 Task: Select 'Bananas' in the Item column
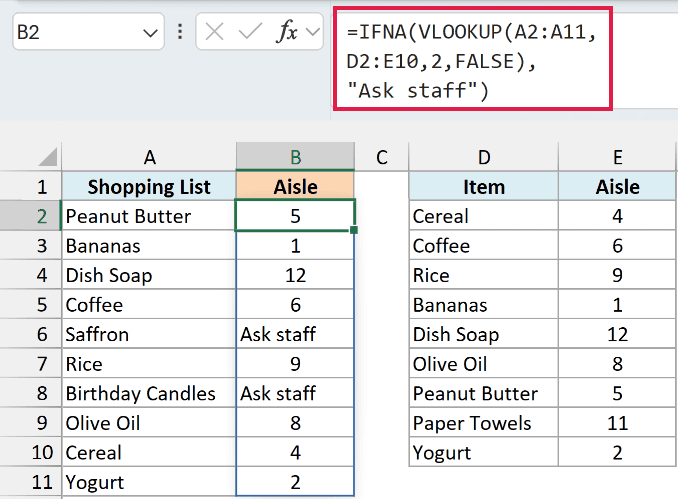click(x=484, y=304)
